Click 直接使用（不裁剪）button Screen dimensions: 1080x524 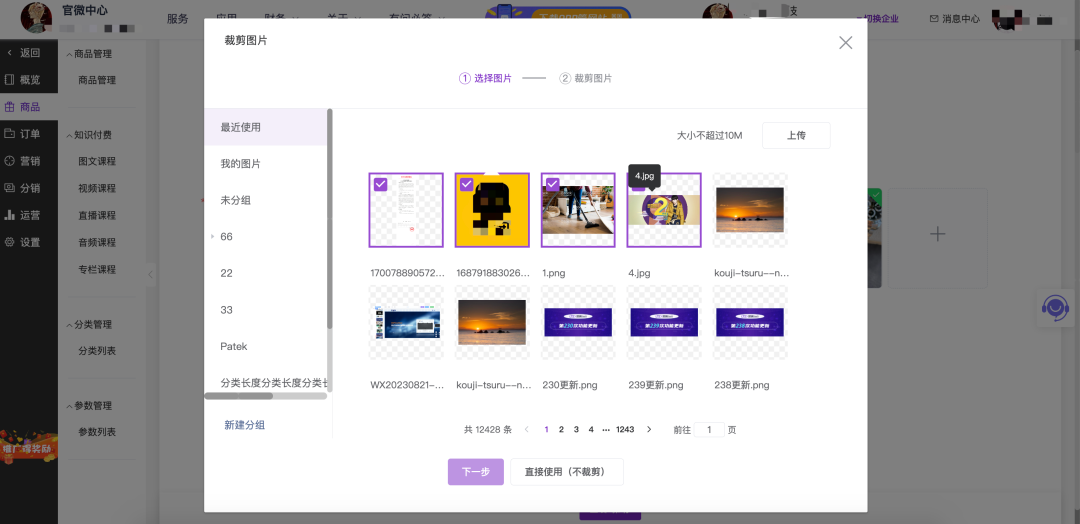[x=566, y=472]
